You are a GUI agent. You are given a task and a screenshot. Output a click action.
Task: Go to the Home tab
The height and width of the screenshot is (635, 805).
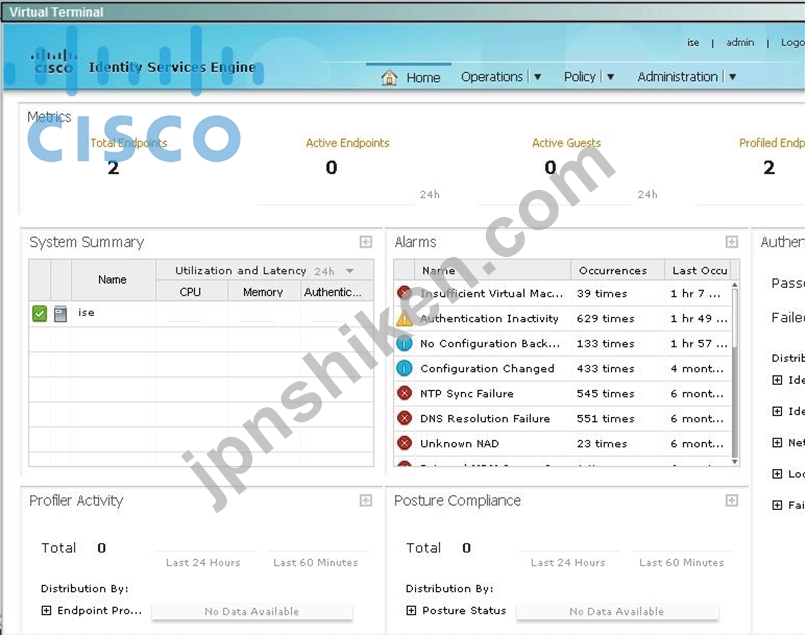[x=423, y=78]
